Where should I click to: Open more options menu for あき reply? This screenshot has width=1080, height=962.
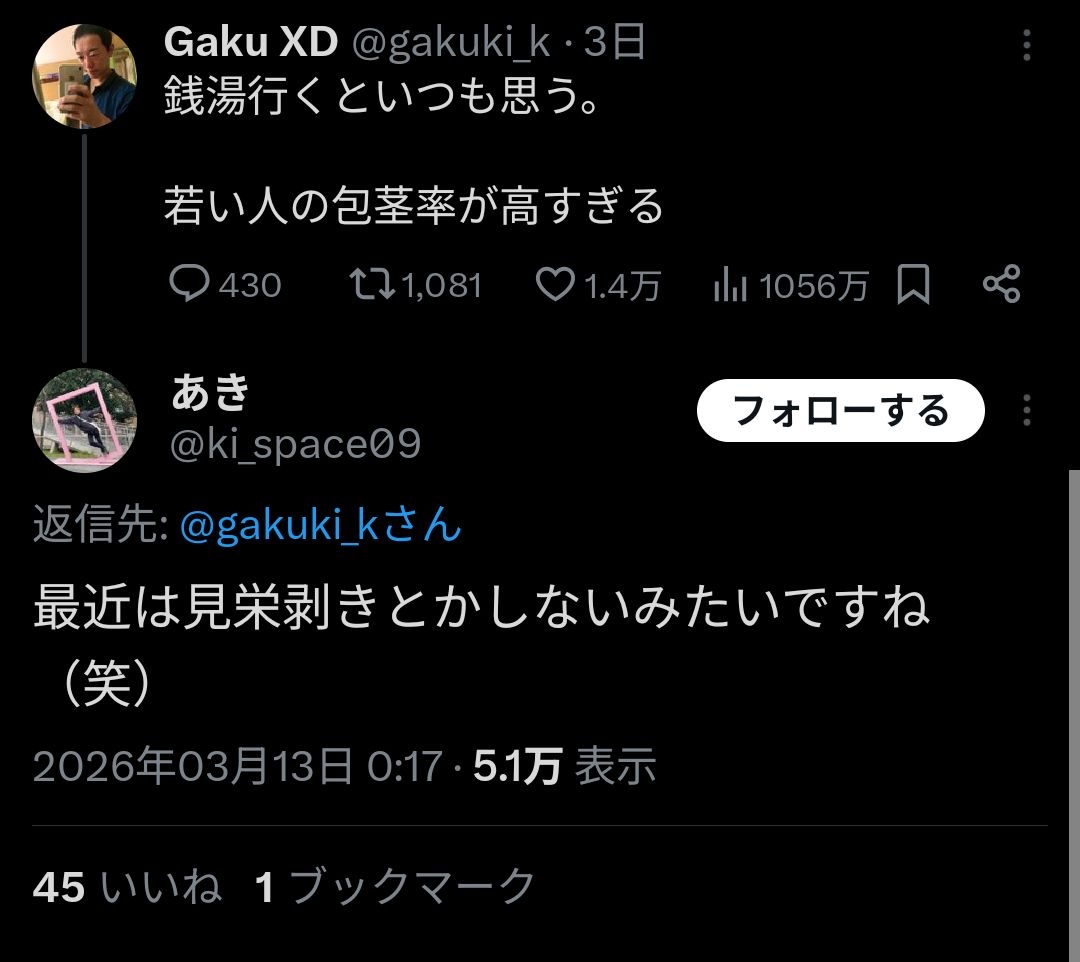coord(1026,410)
